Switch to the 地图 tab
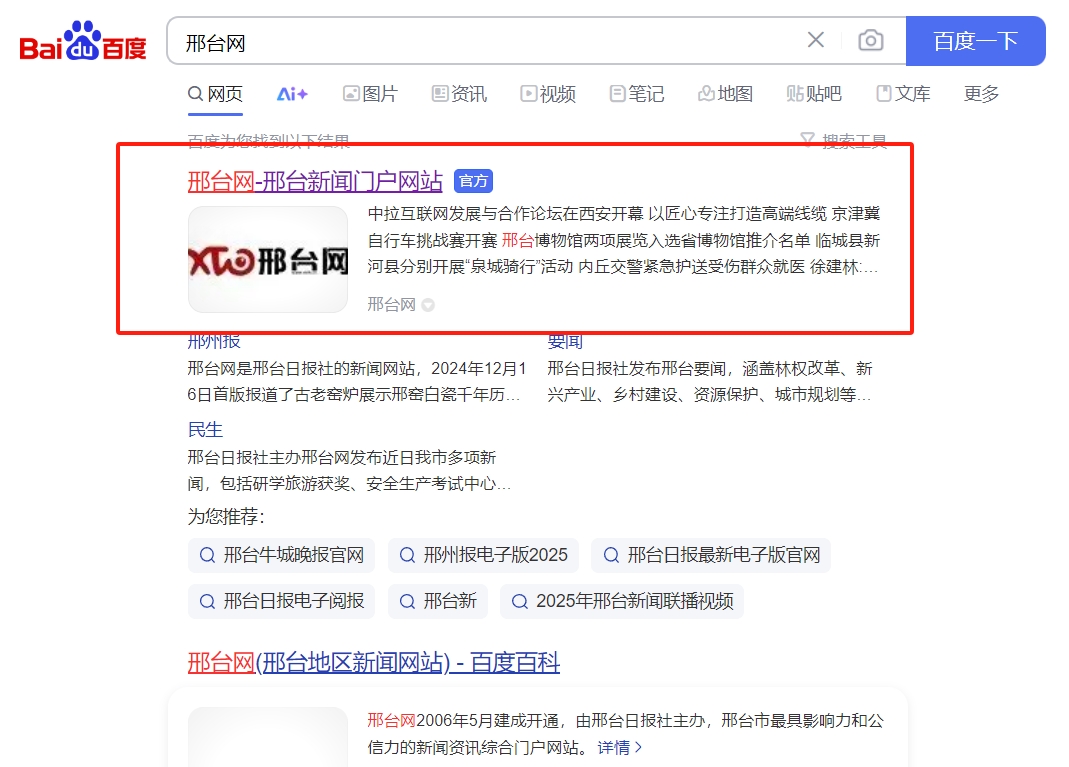 (x=725, y=94)
